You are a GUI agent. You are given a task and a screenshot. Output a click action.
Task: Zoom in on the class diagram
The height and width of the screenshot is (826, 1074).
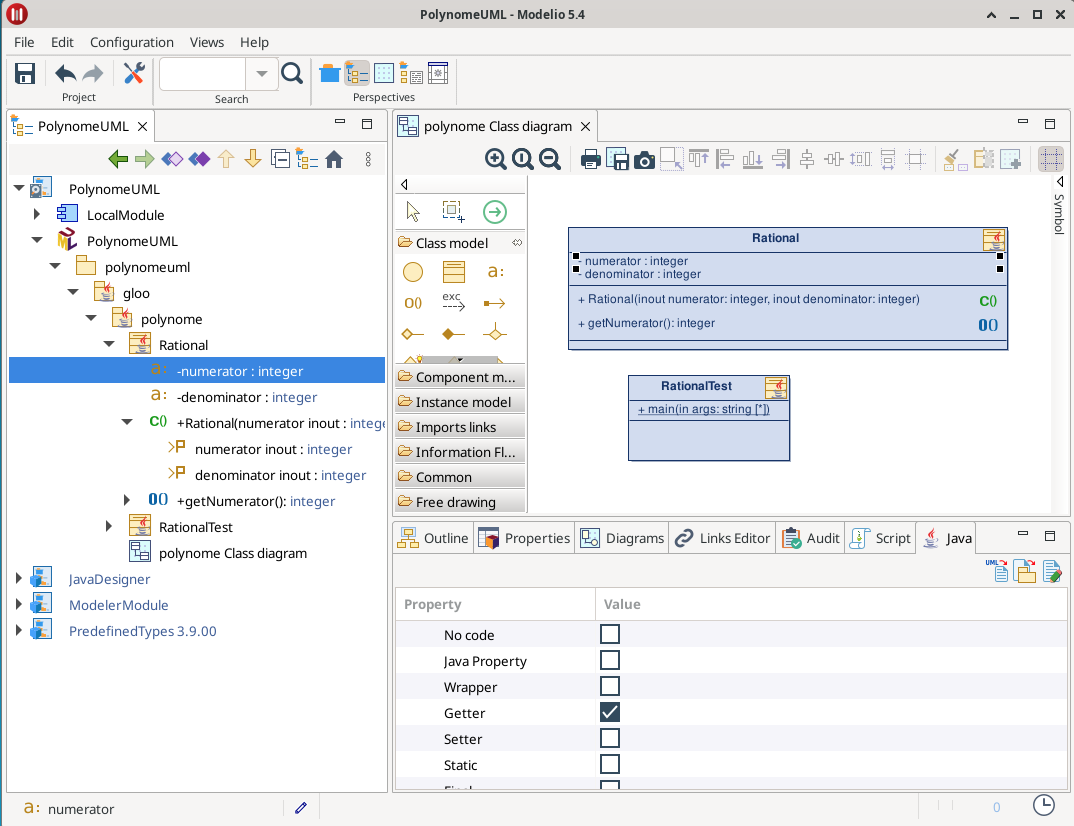click(x=495, y=160)
